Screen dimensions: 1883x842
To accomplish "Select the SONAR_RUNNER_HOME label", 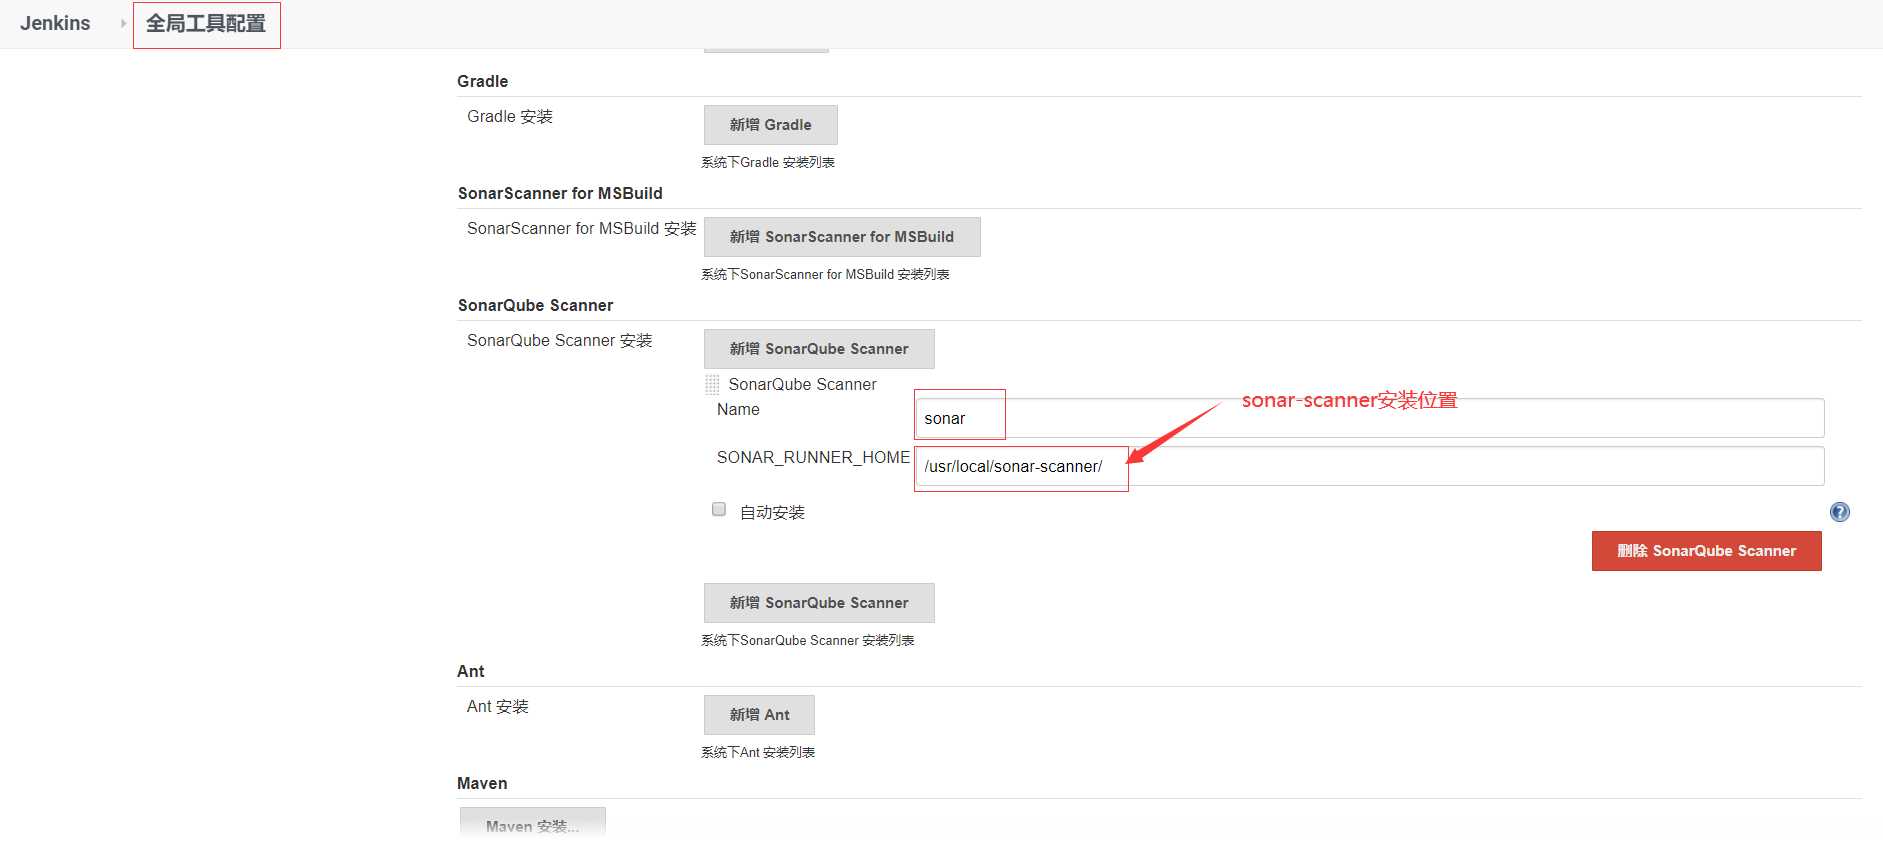I will [813, 457].
